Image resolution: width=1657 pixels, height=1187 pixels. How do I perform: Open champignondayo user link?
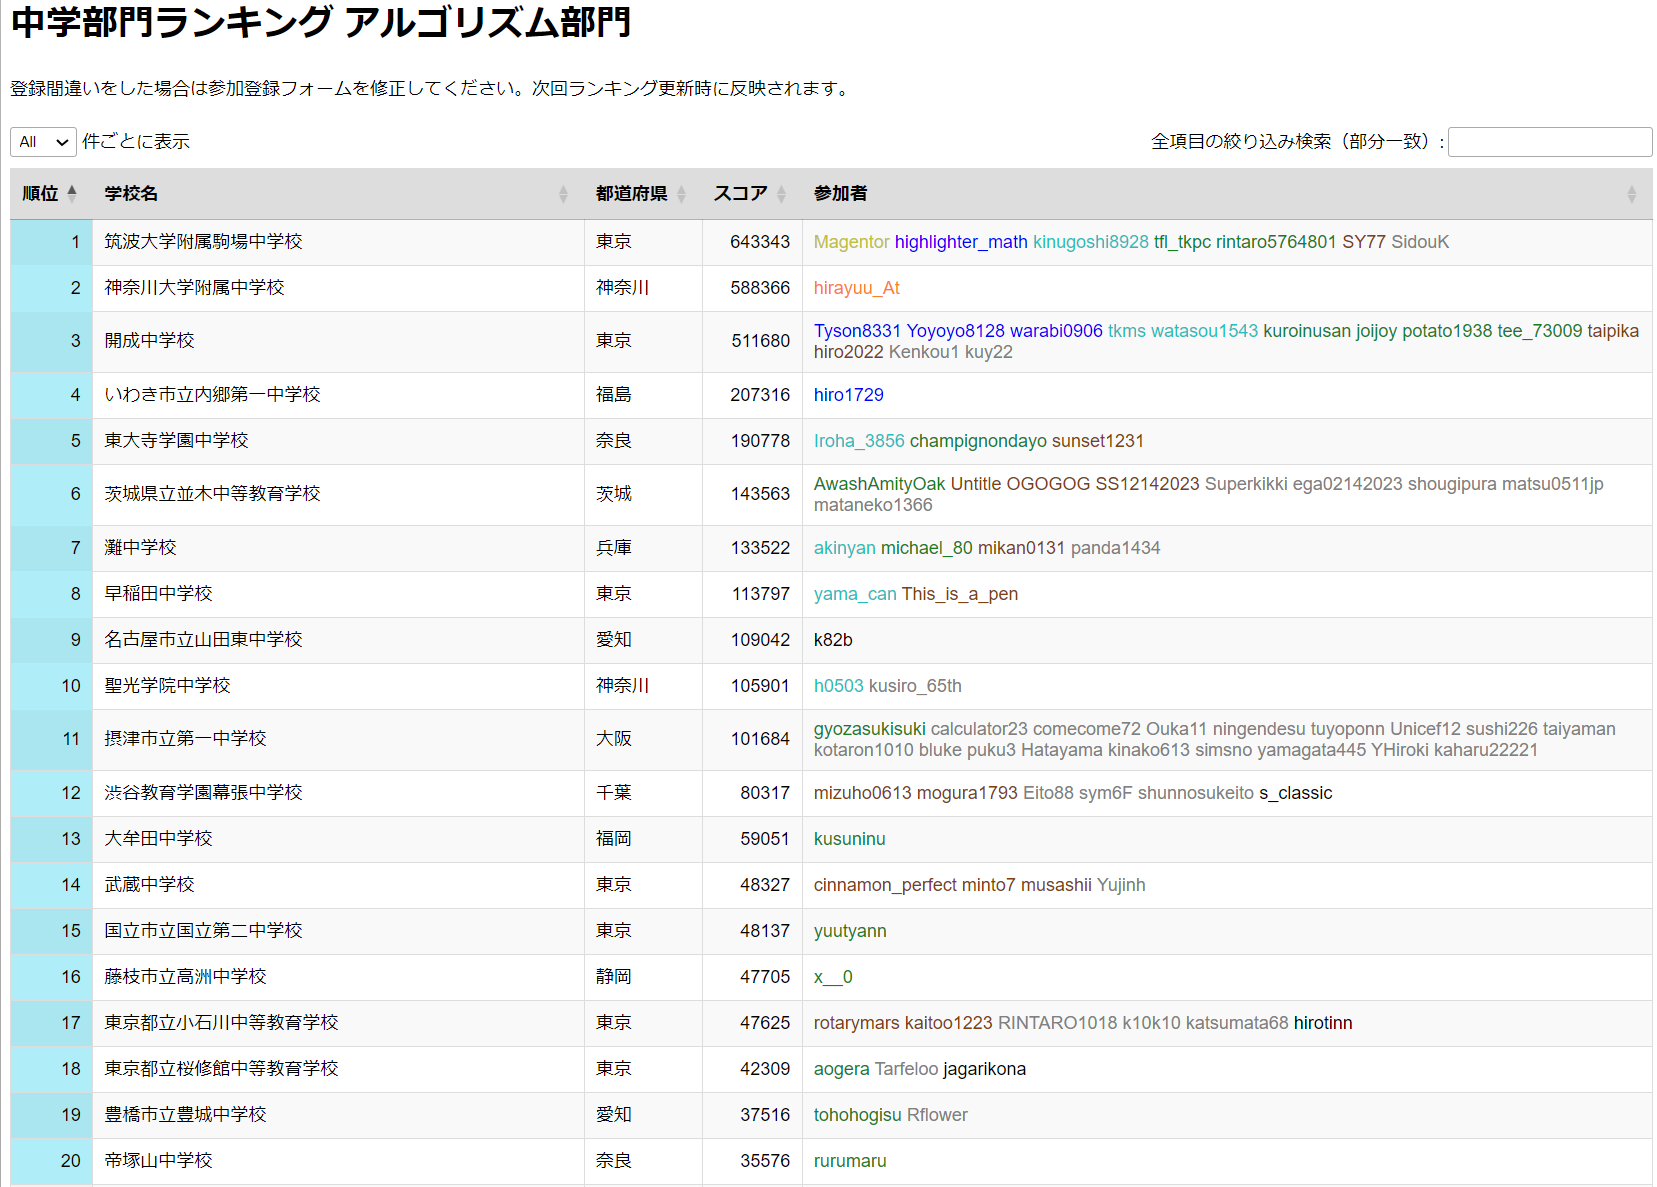pyautogui.click(x=978, y=441)
